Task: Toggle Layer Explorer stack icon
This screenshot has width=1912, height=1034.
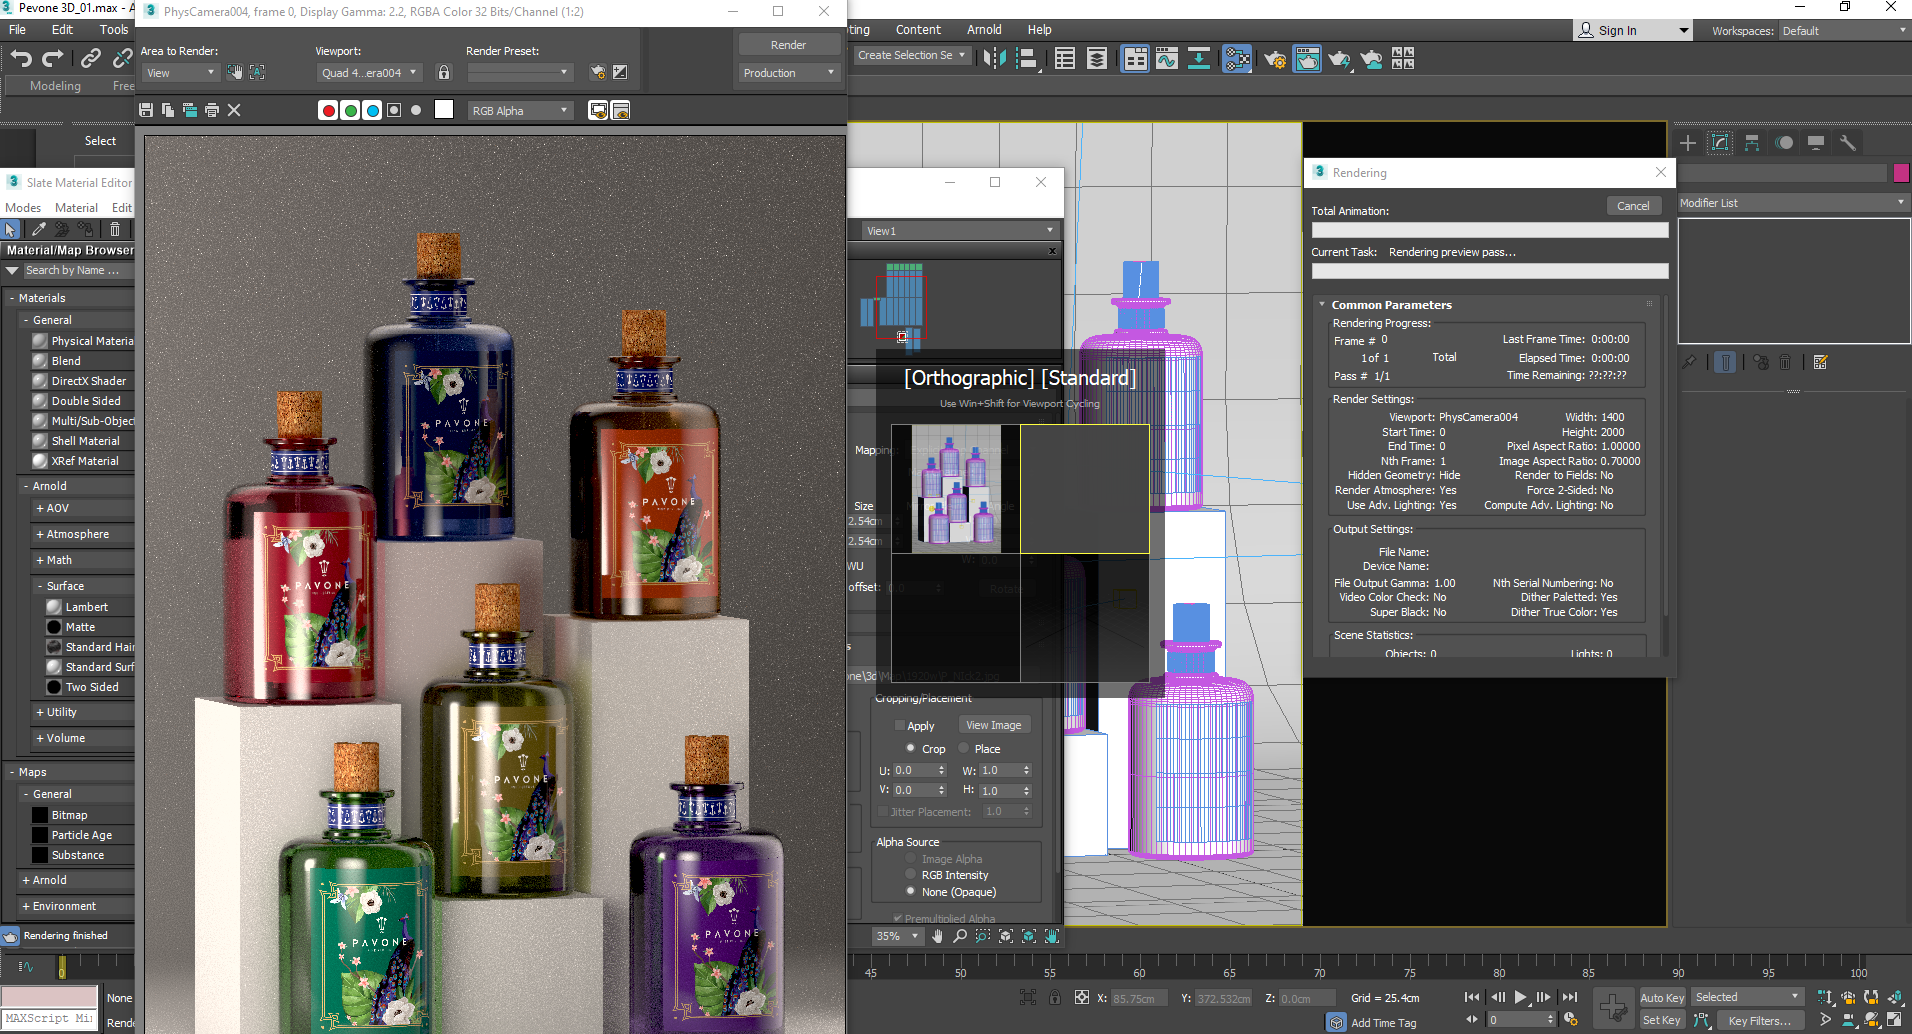Action: 1097,59
